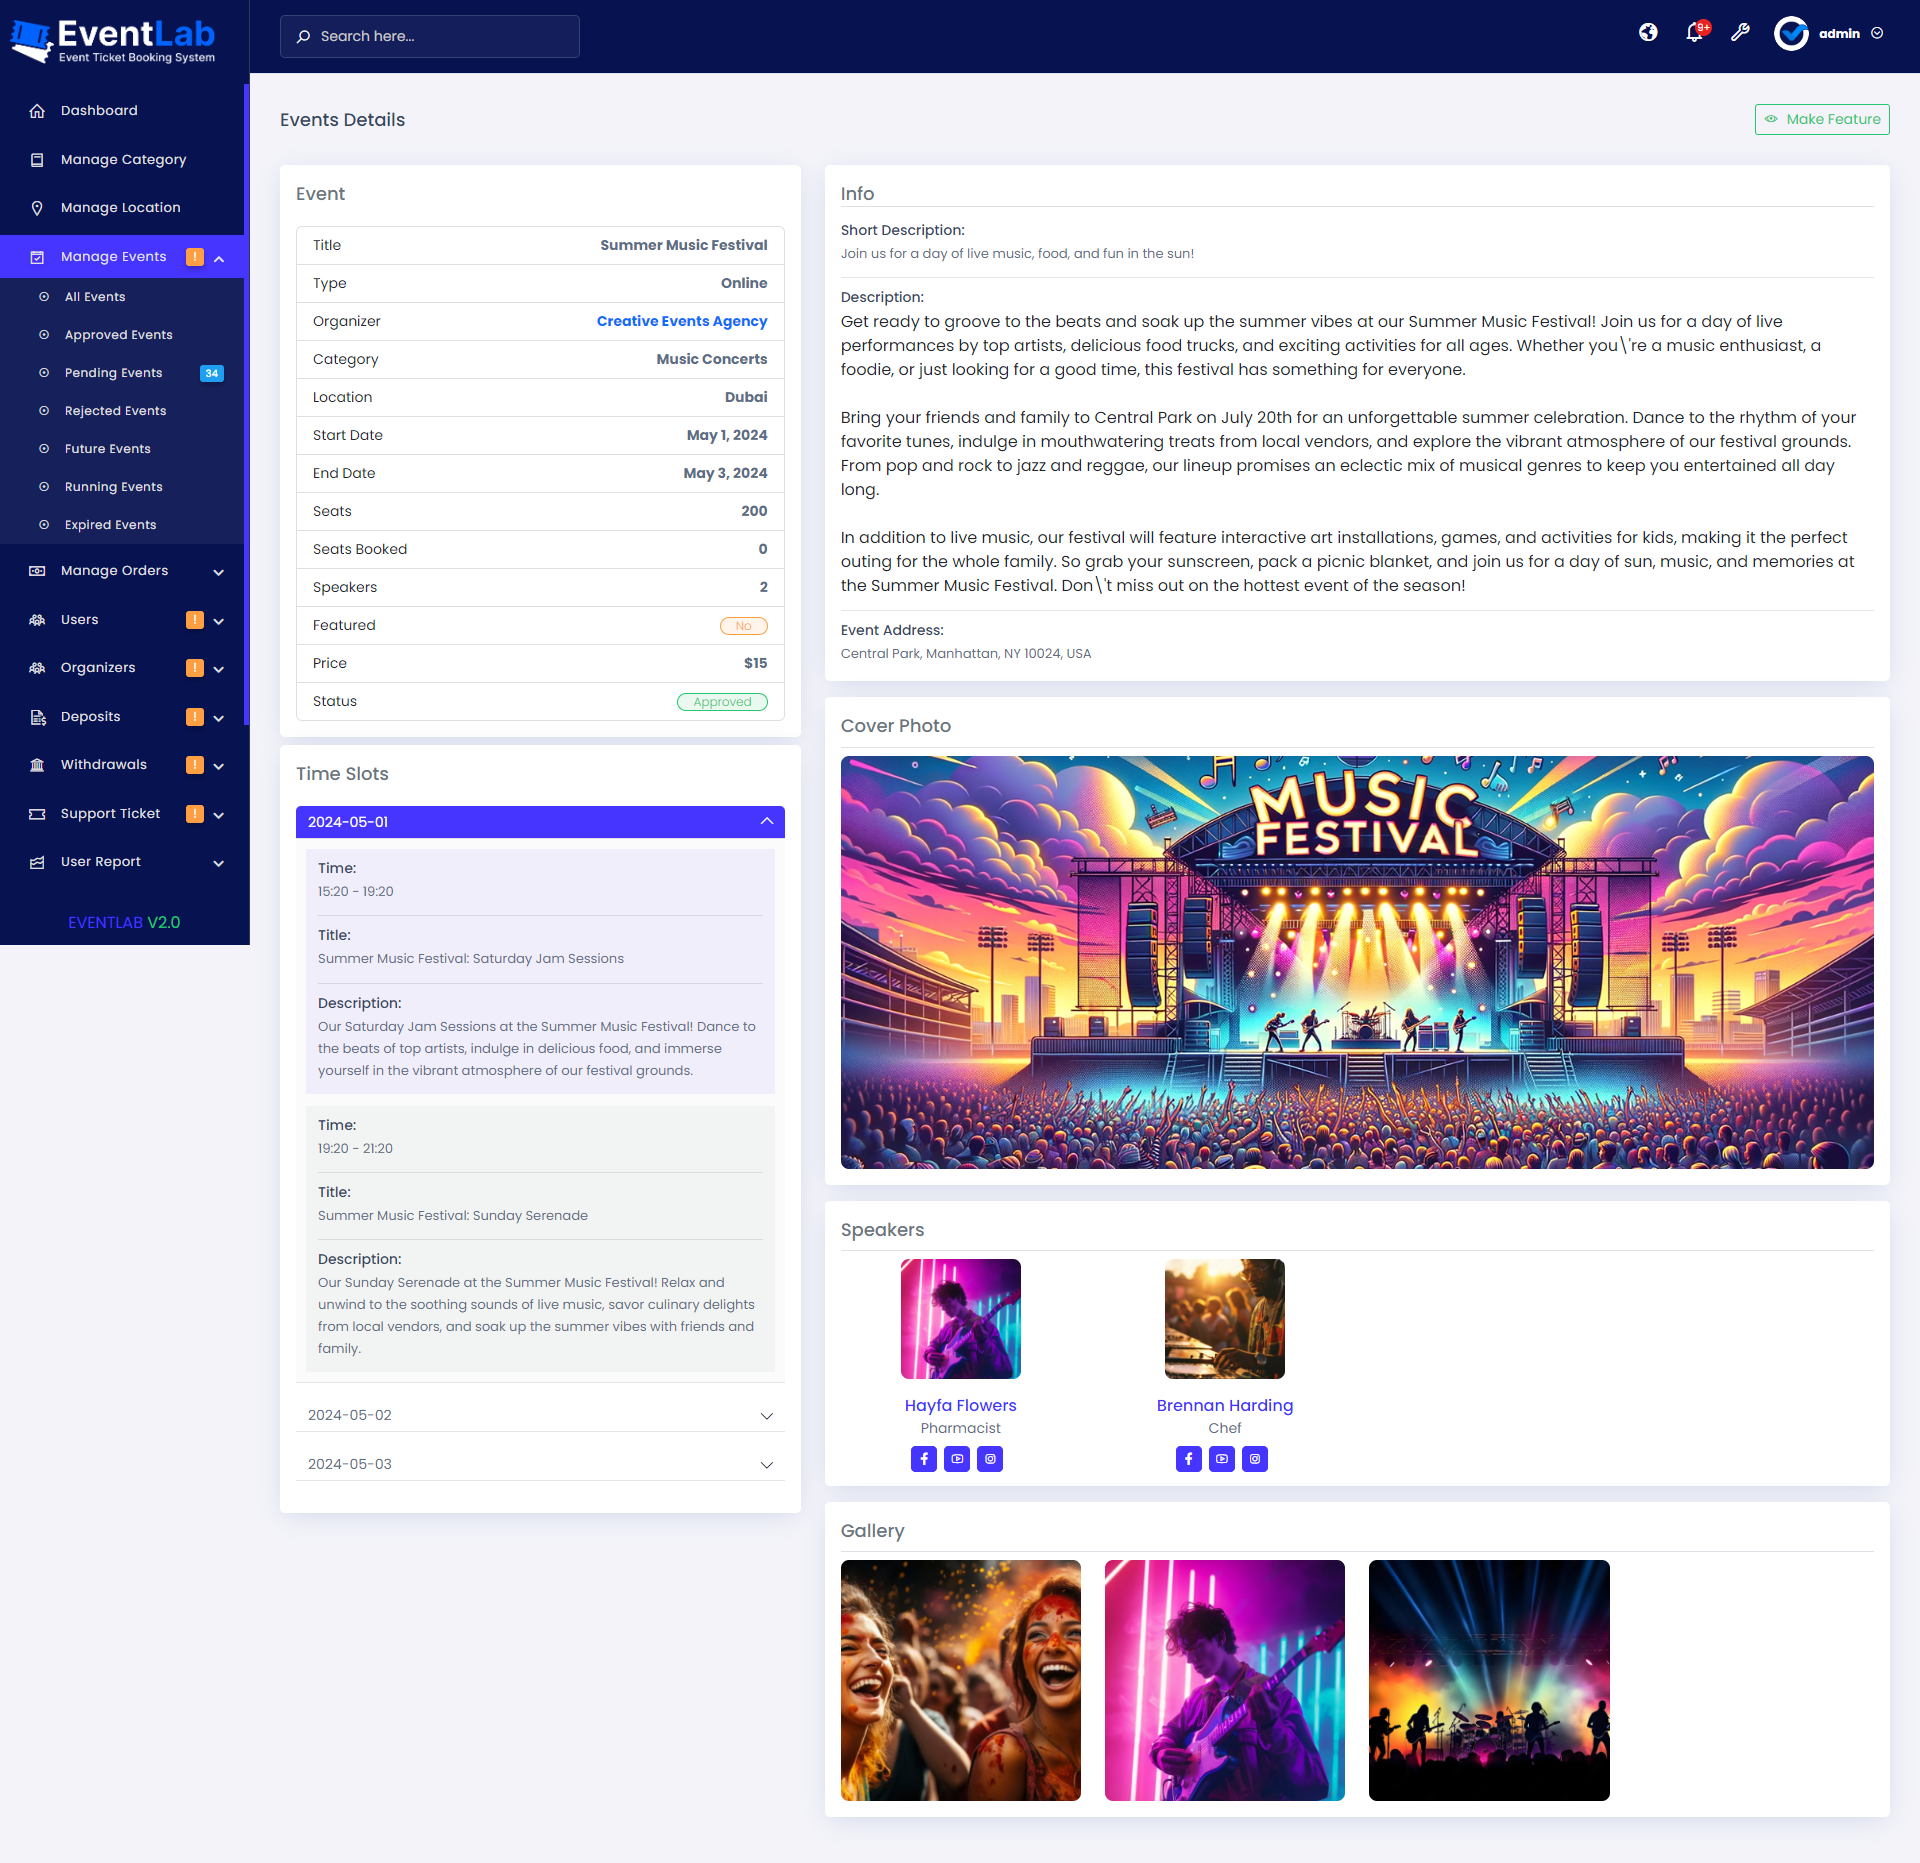Click the Manage Location pin icon
Viewport: 1920px width, 1863px height.
coord(37,208)
